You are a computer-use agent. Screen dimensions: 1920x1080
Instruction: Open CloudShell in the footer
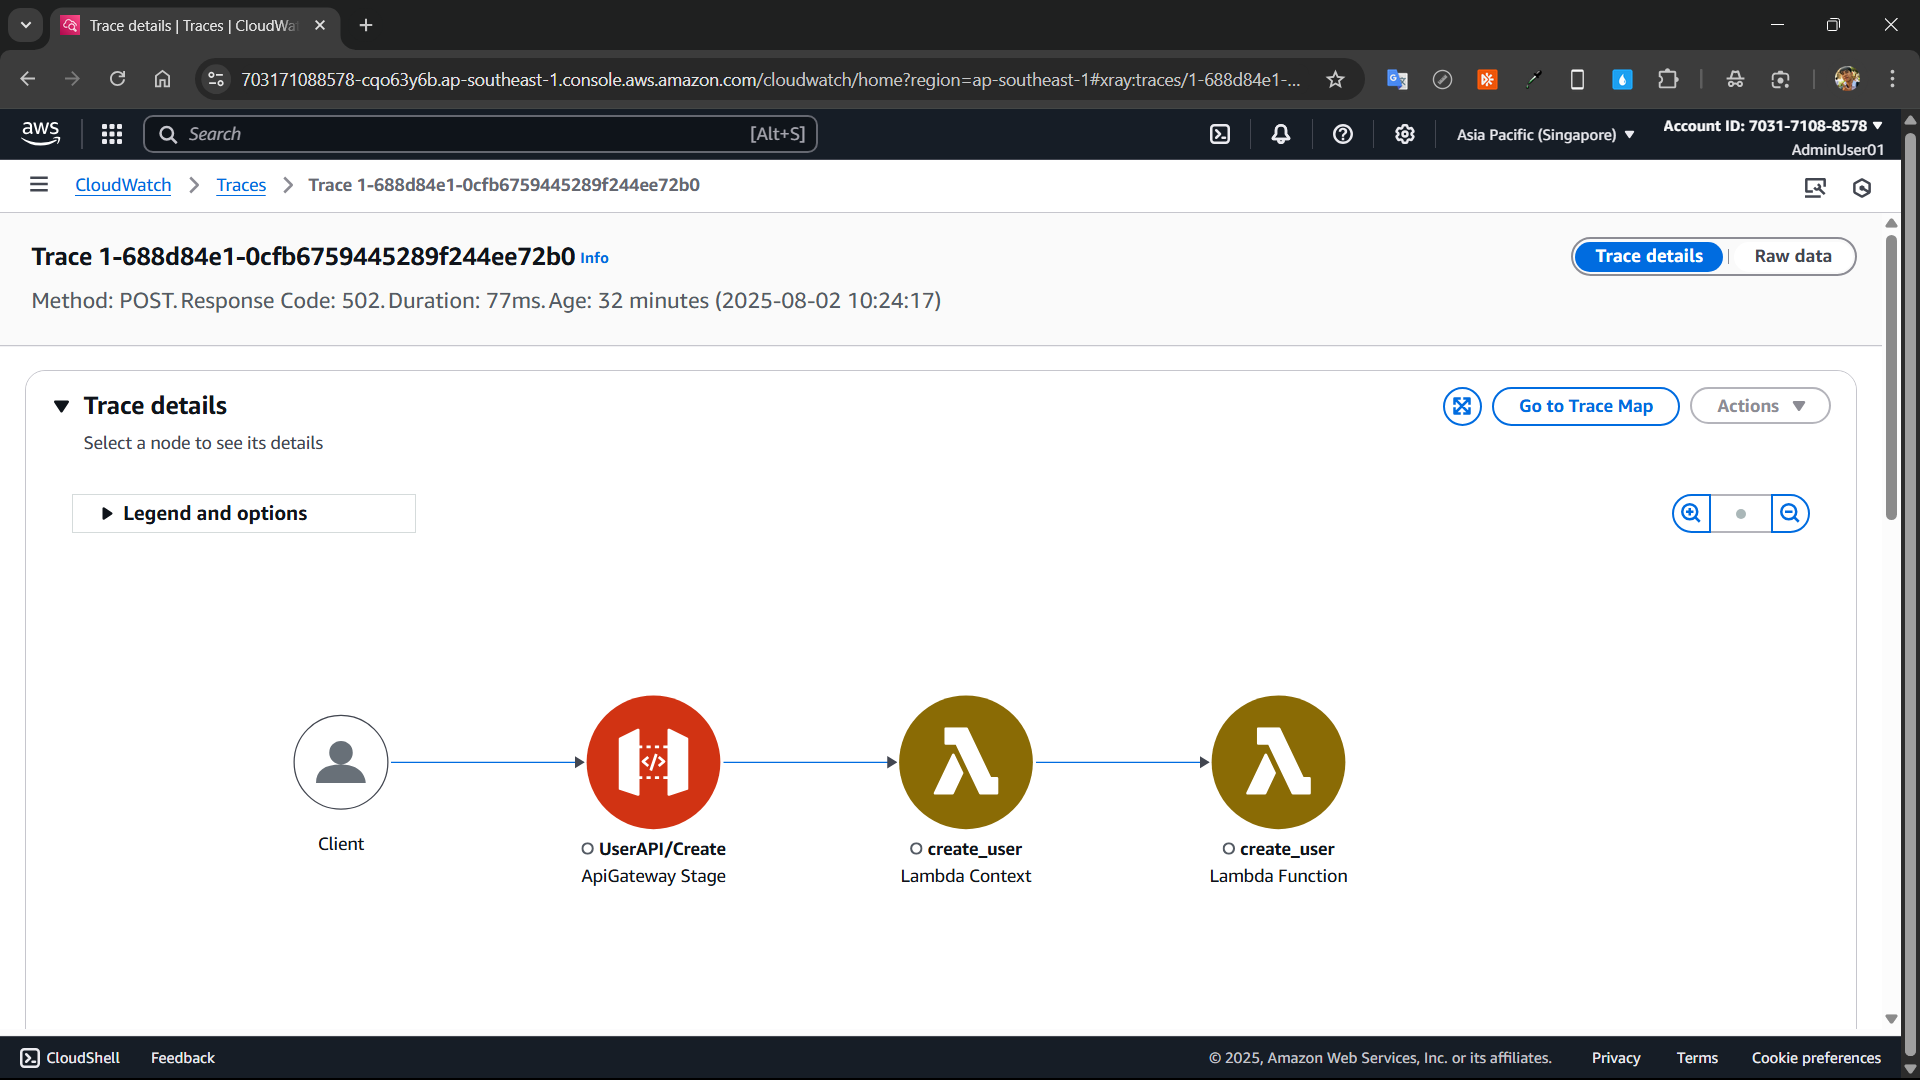coord(70,1058)
